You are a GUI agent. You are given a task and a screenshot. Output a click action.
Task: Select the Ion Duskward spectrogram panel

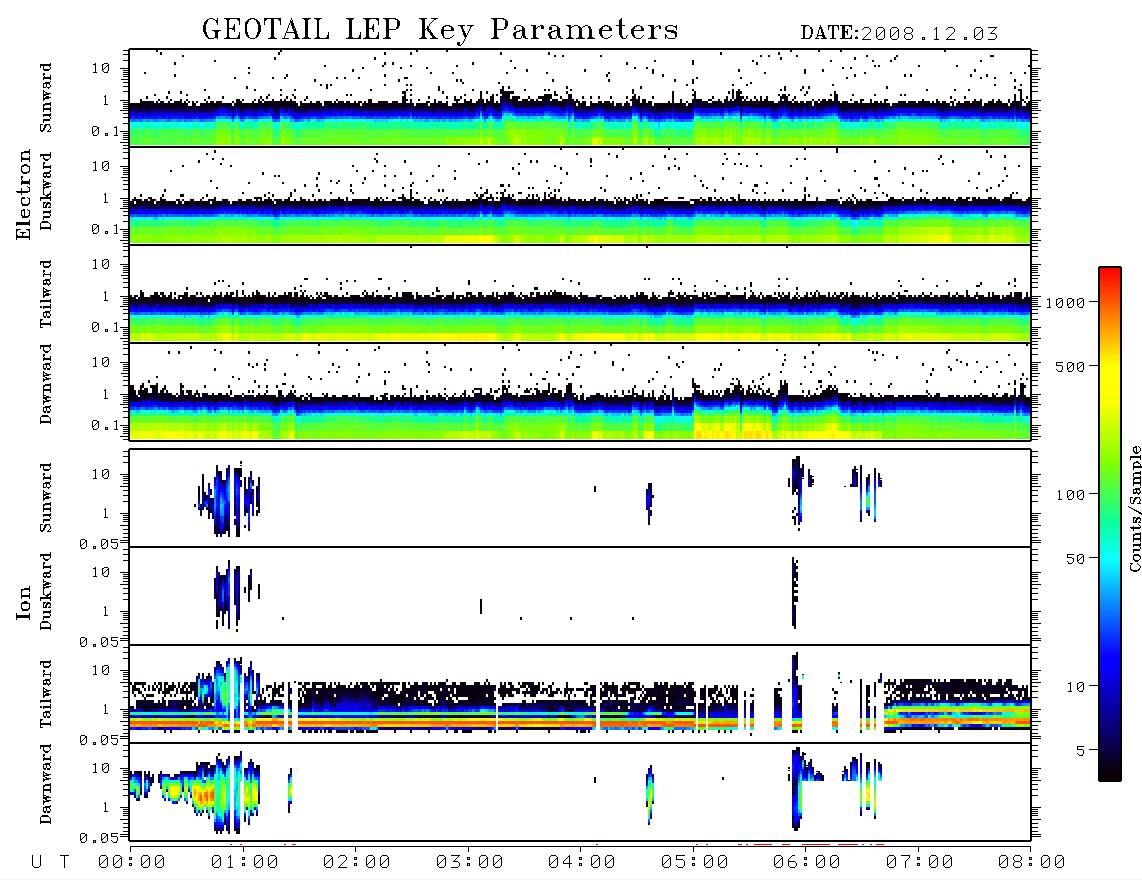tap(580, 596)
